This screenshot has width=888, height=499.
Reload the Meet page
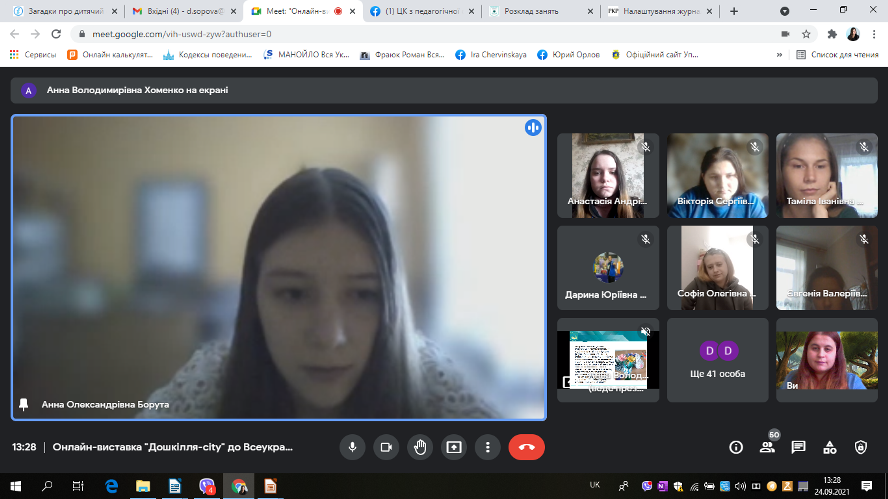point(56,34)
